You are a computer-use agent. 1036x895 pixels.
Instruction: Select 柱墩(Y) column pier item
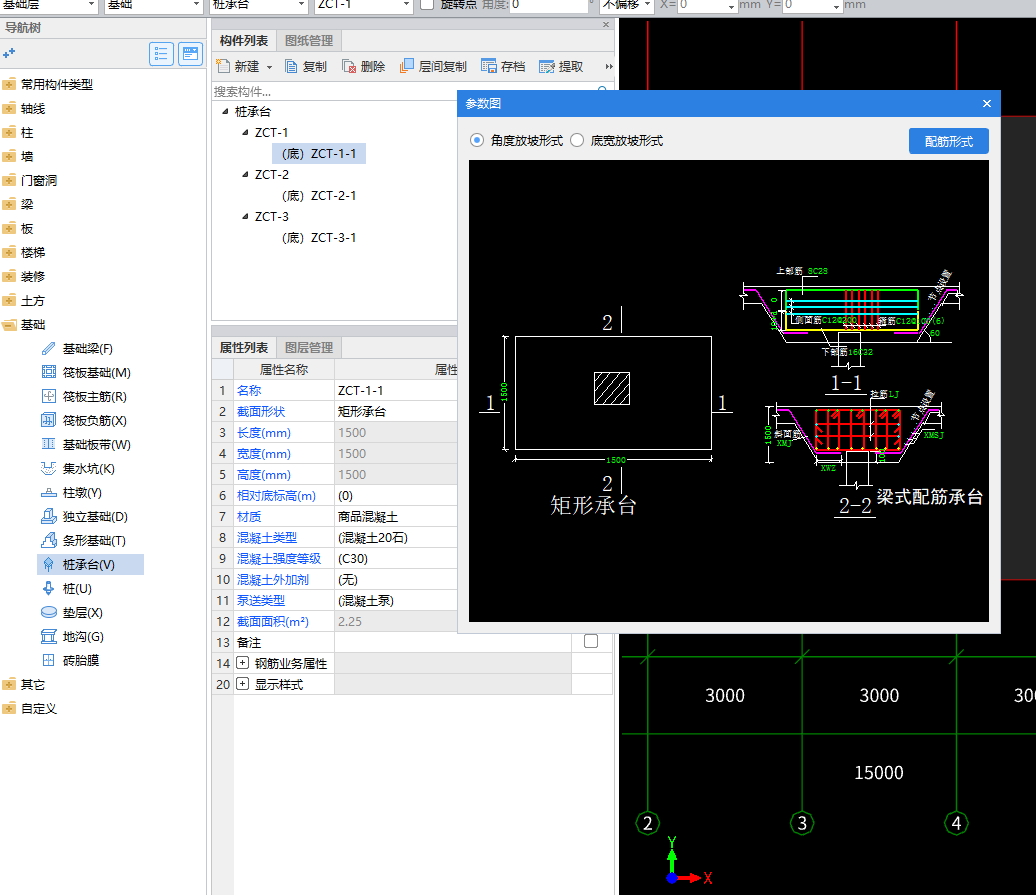pos(71,493)
